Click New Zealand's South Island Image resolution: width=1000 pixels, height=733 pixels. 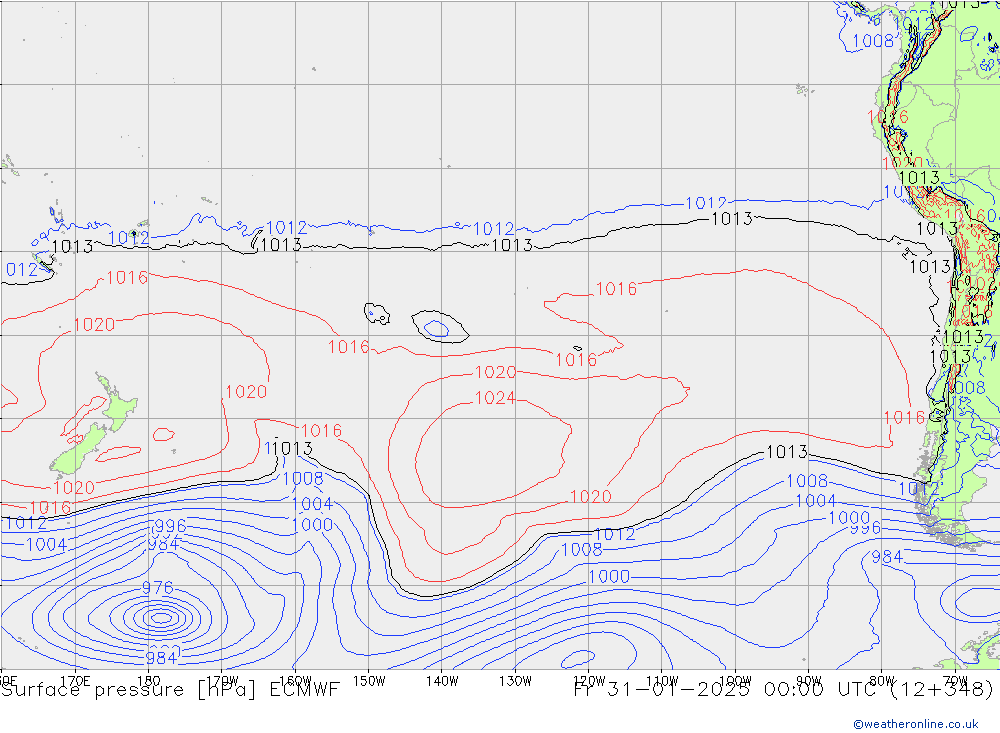[x=78, y=449]
